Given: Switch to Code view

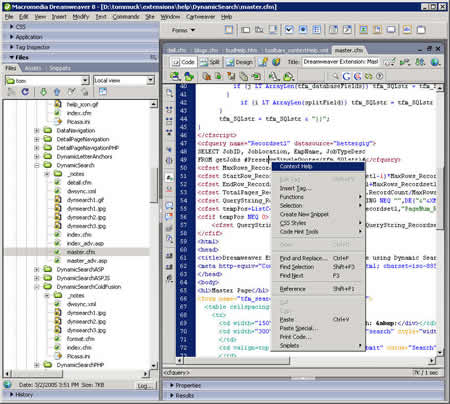Looking at the screenshot, I should pyautogui.click(x=183, y=62).
